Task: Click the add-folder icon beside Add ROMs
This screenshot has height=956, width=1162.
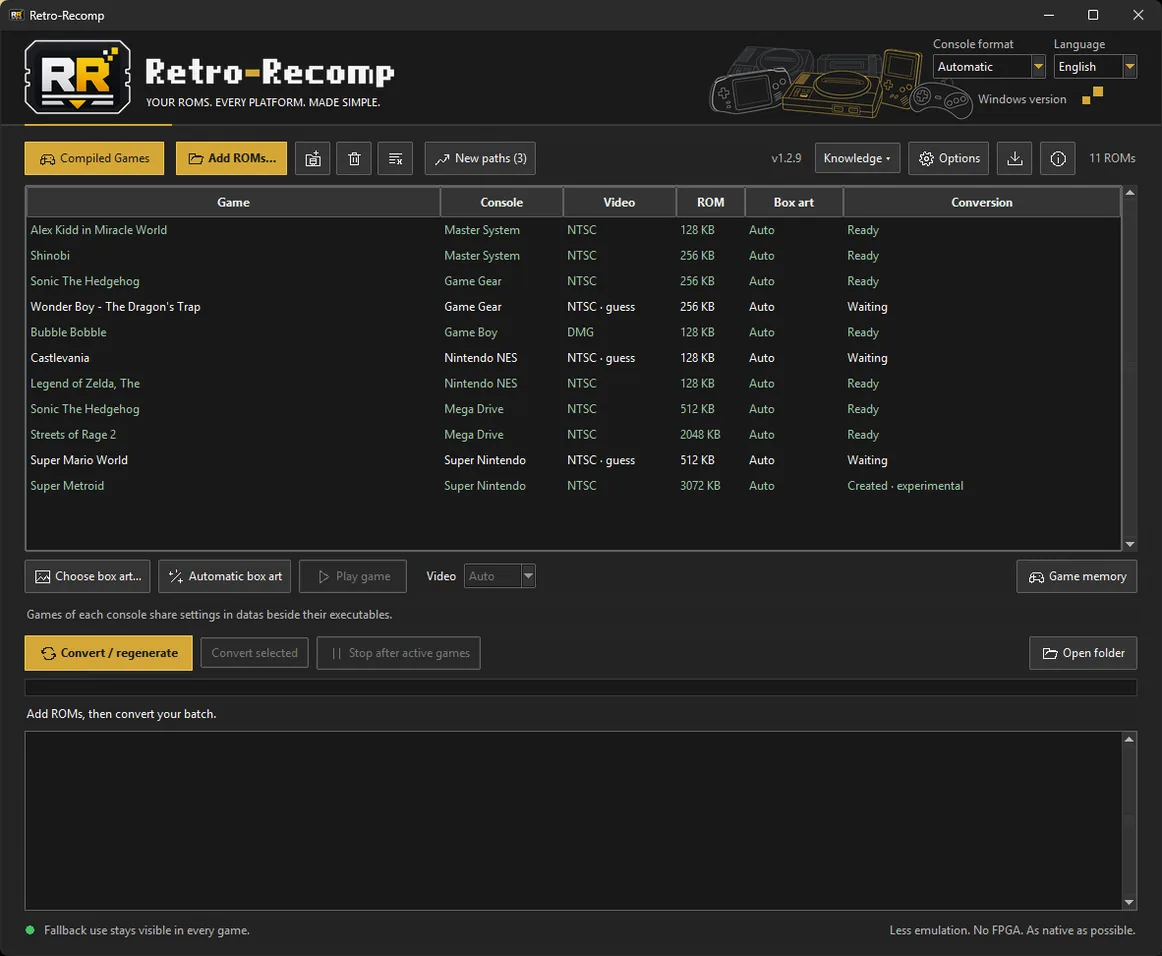Action: (313, 159)
